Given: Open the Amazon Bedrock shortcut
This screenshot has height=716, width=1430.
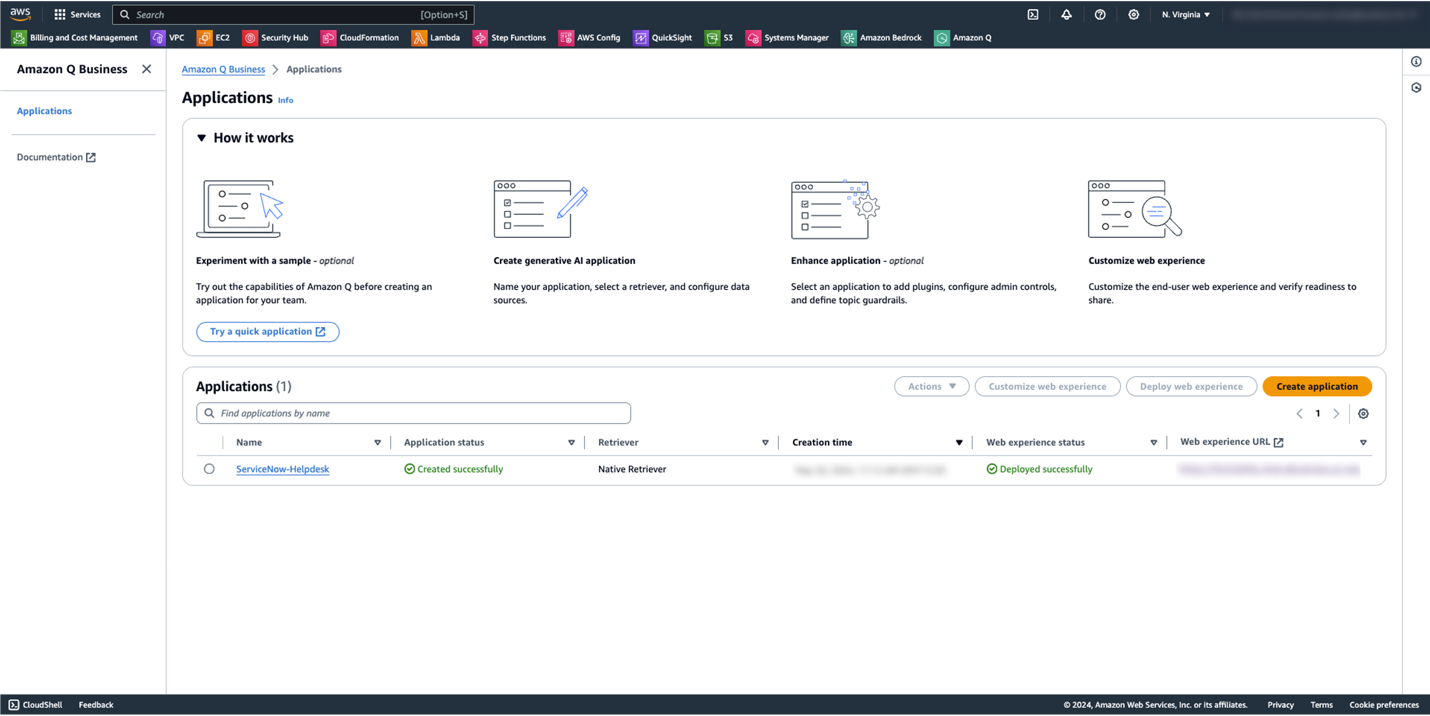Looking at the screenshot, I should 882,38.
